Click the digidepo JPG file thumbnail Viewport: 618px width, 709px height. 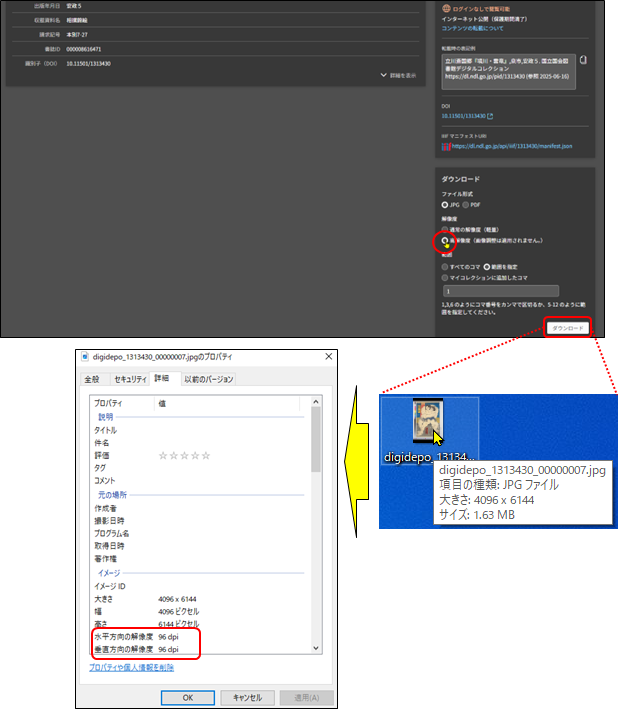431,422
